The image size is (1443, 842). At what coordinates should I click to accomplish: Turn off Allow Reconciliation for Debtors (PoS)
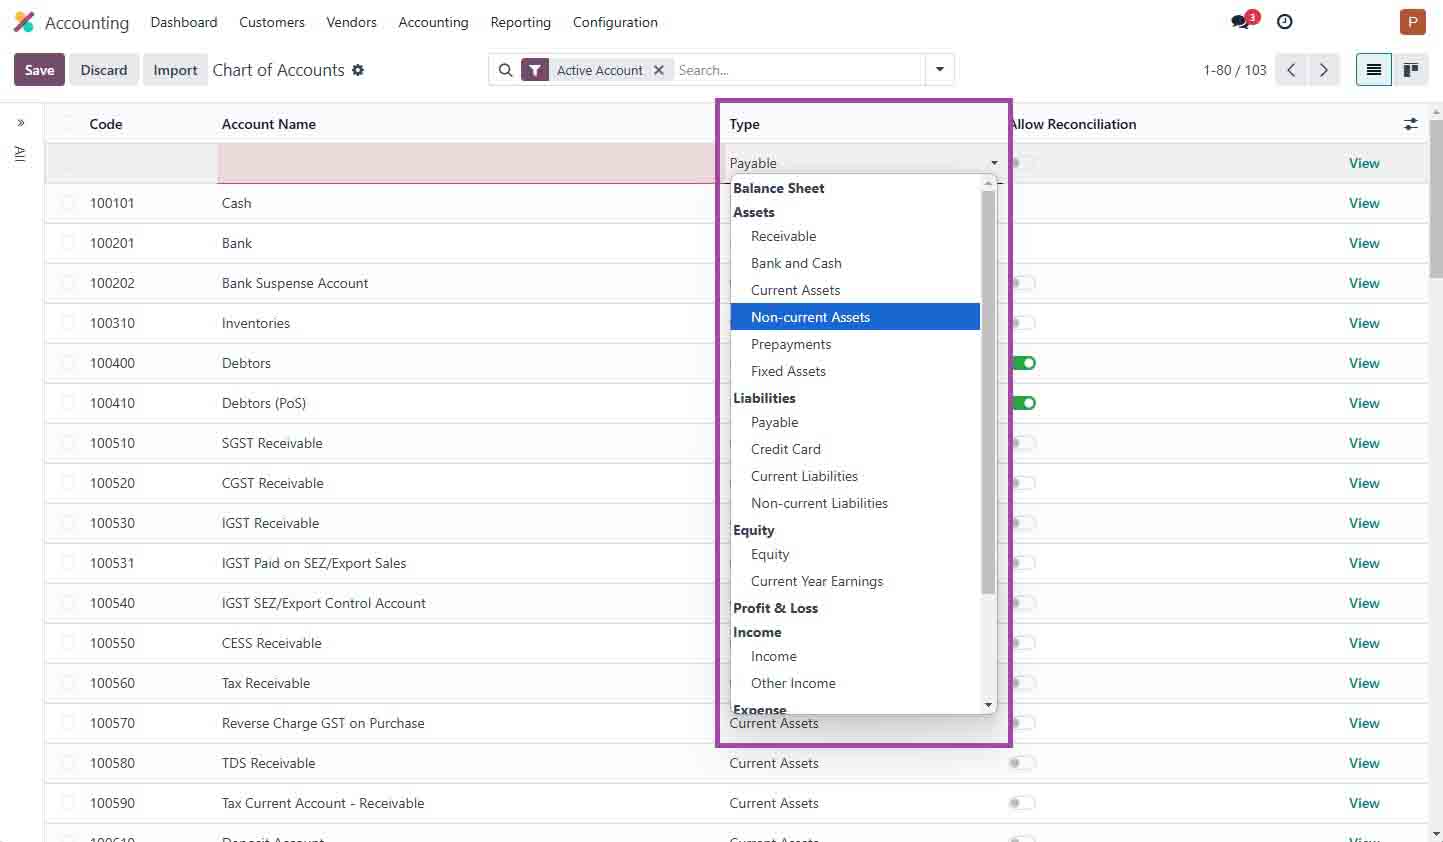coord(1022,403)
